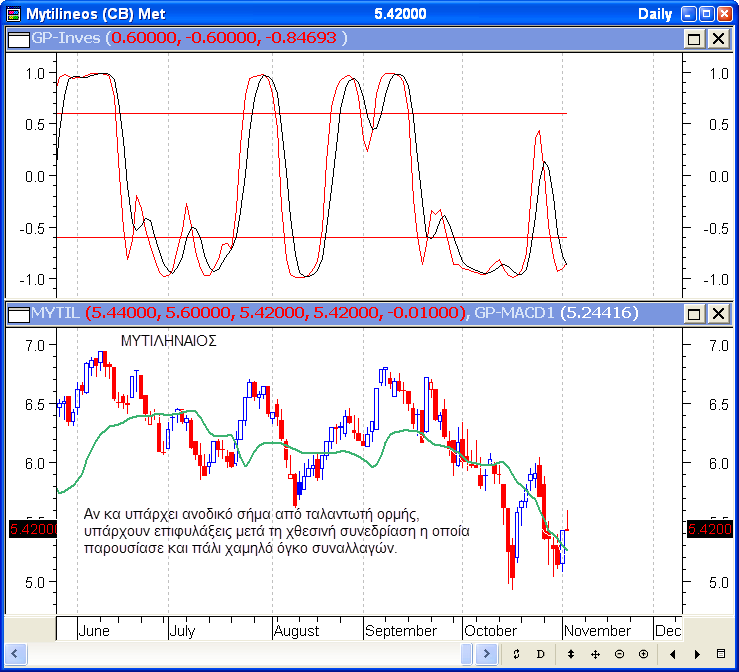Maximize the GP-Inves indicator pane
Viewport: 739px width, 672px height.
[x=694, y=38]
